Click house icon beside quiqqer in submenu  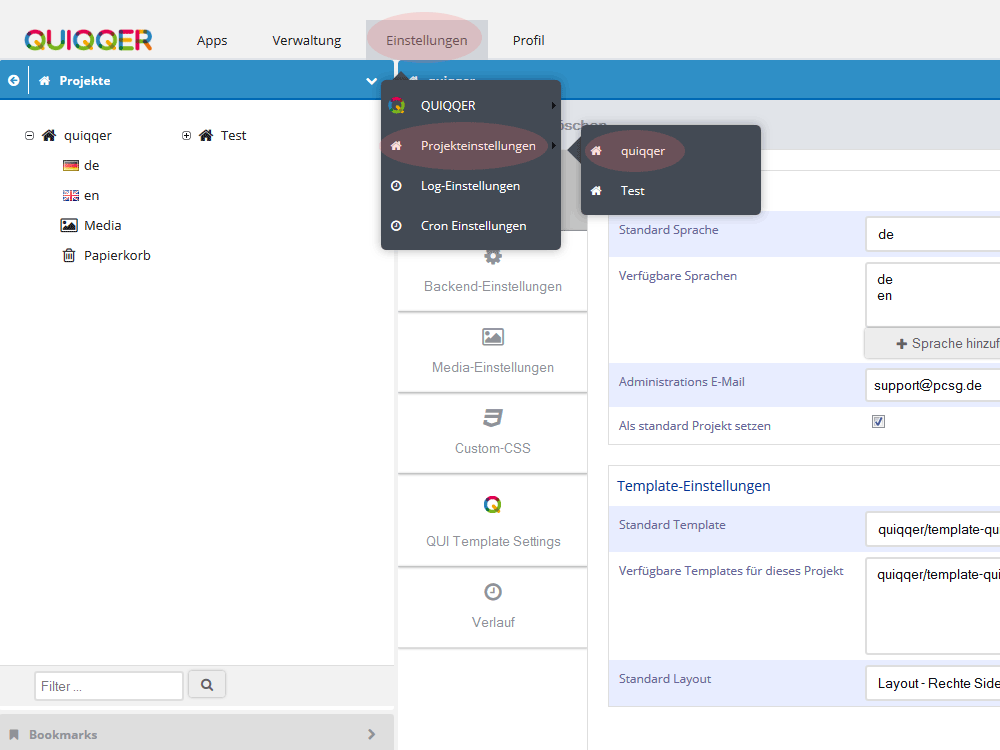[596, 151]
